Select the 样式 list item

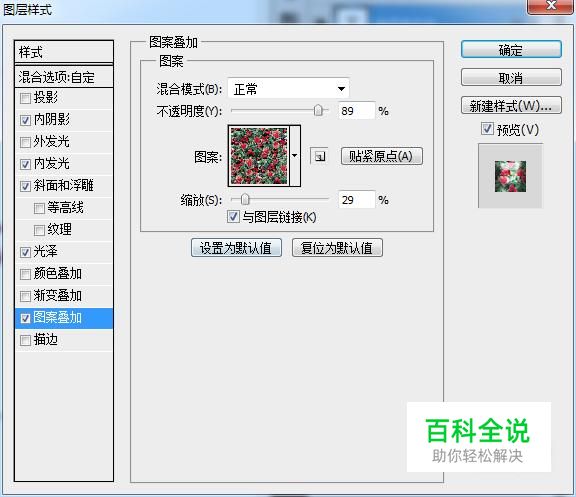64,52
